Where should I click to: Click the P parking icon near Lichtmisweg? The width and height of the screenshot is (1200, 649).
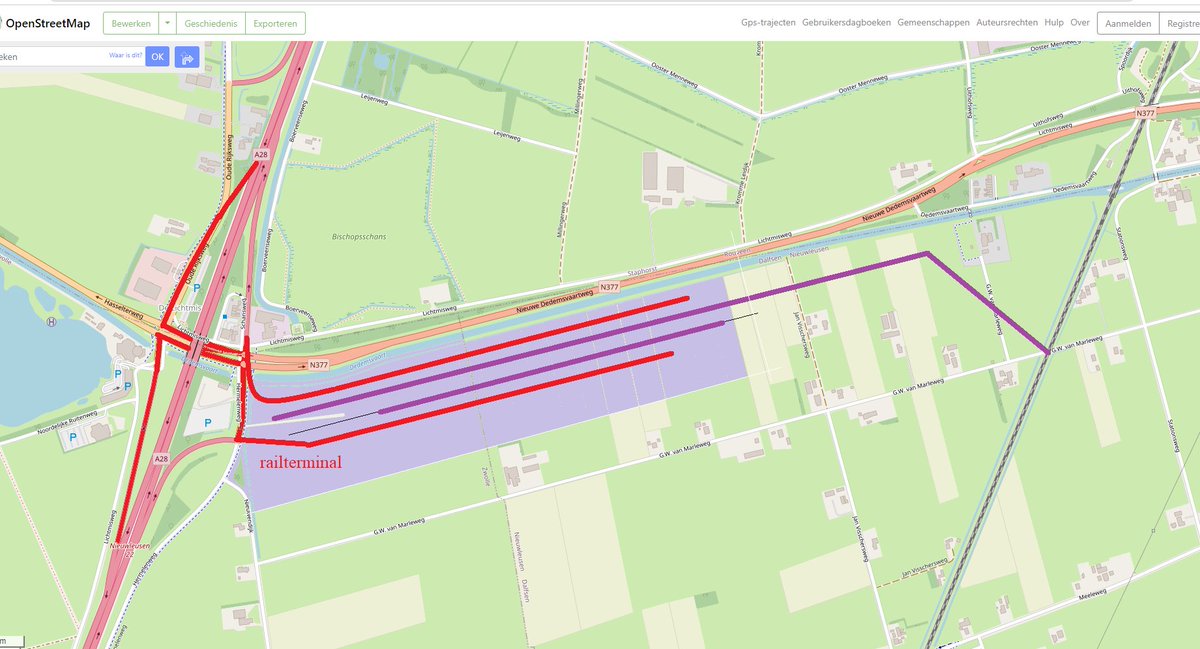pyautogui.click(x=198, y=287)
